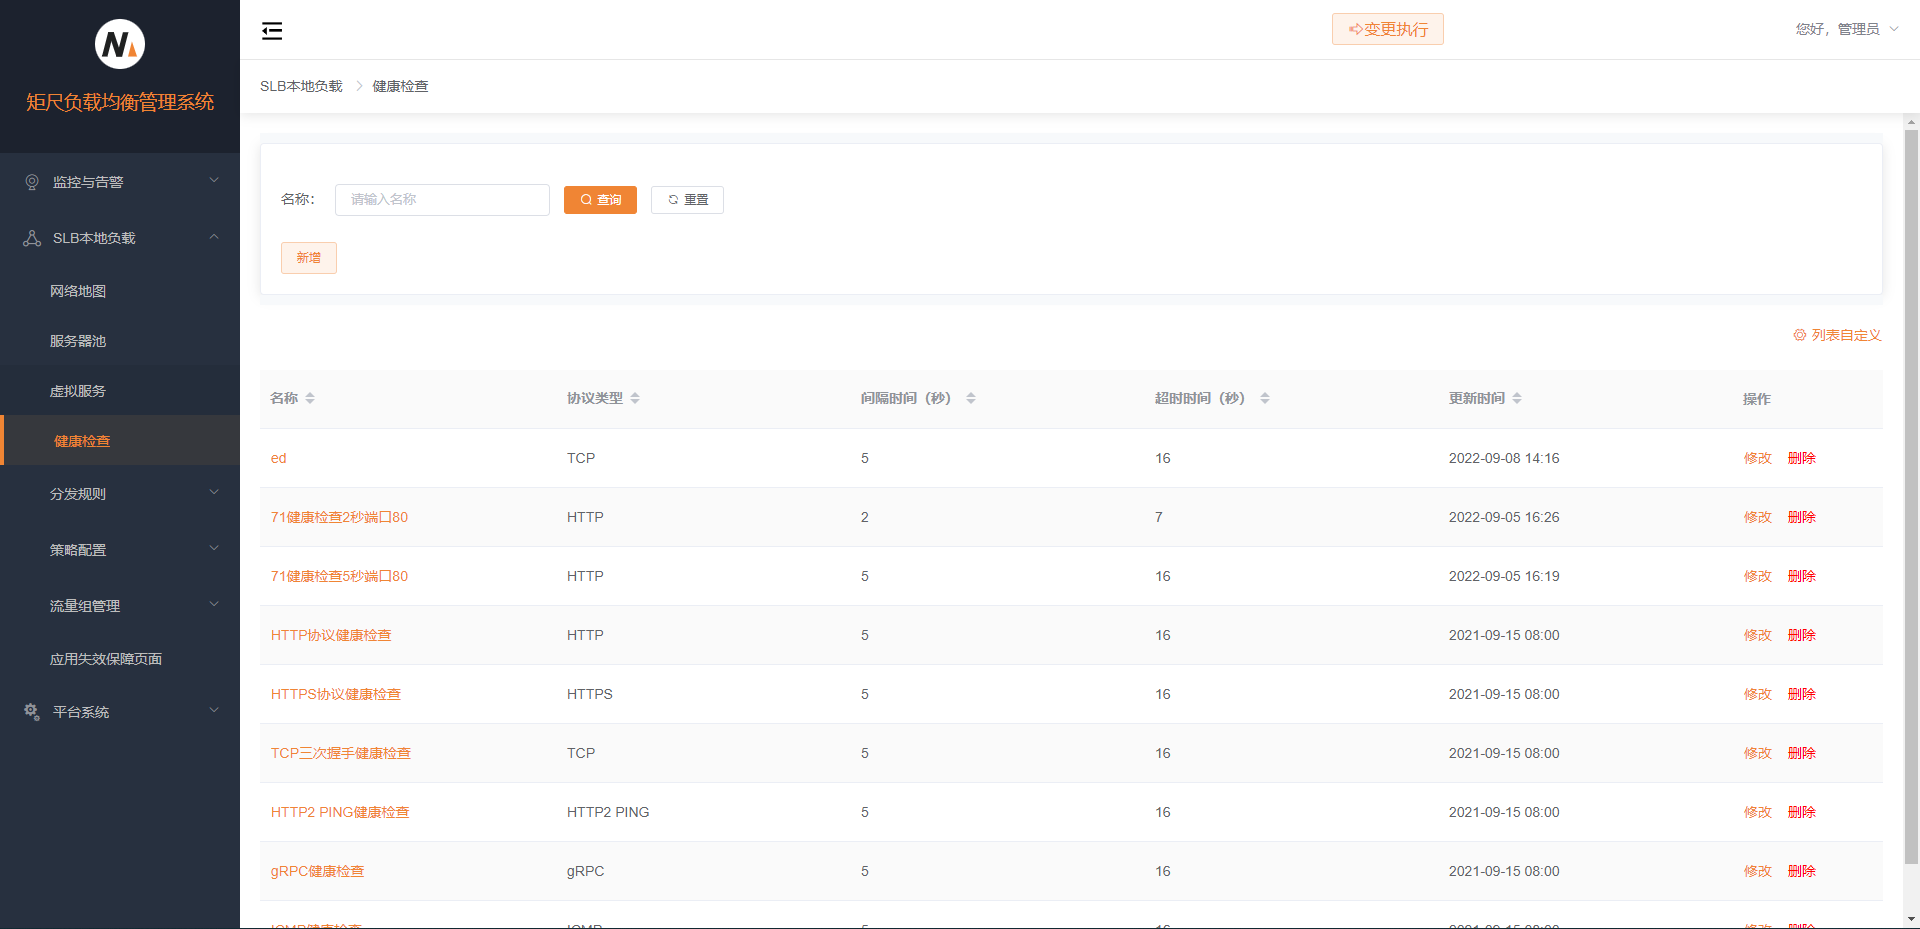Click the 查询 search button

tap(600, 200)
